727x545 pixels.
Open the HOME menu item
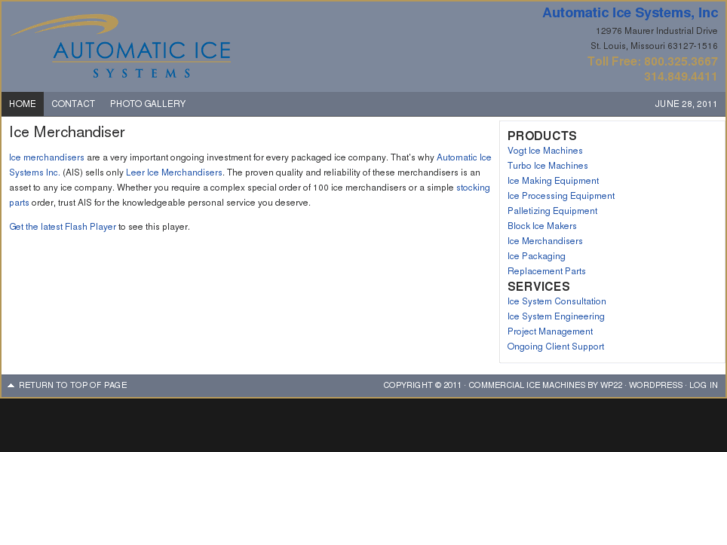click(x=22, y=104)
